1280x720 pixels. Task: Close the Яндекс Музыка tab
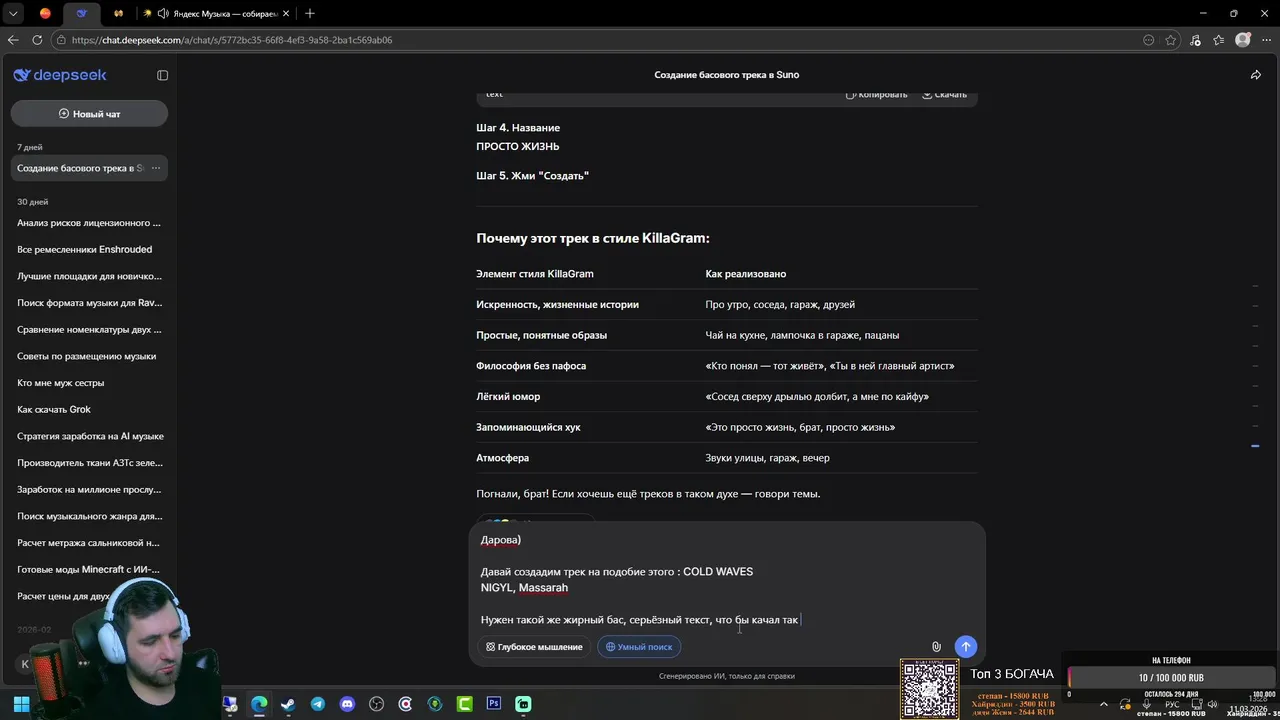click(x=288, y=13)
